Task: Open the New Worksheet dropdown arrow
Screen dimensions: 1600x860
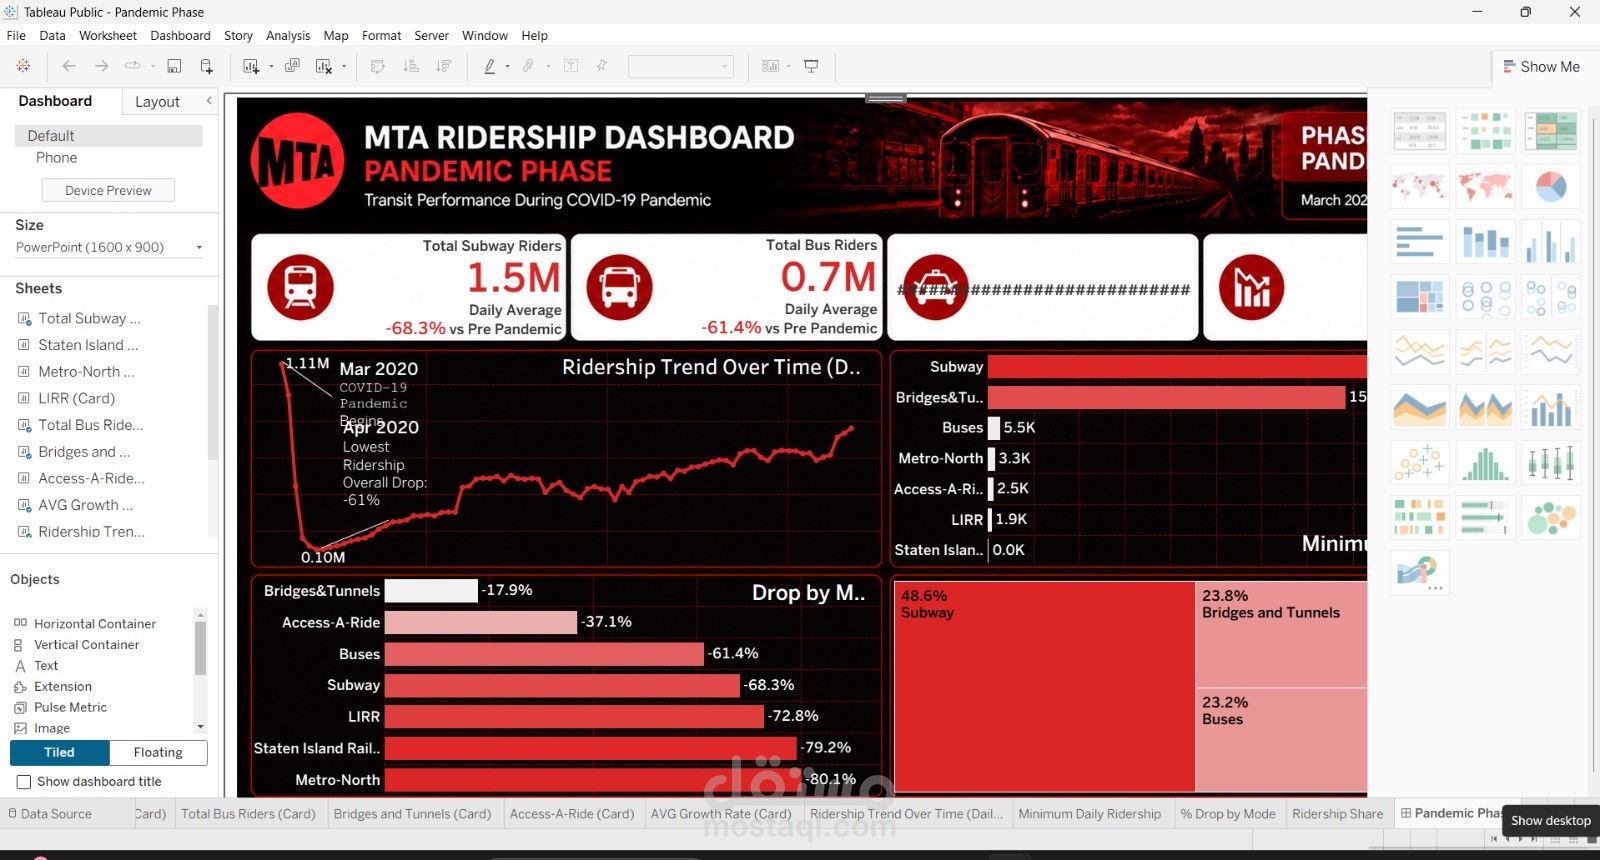Action: pyautogui.click(x=271, y=67)
